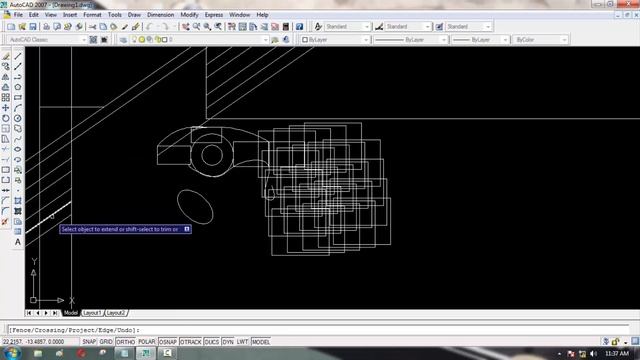Open the Layer Properties Manager icon
The image size is (640, 360).
pos(123,40)
